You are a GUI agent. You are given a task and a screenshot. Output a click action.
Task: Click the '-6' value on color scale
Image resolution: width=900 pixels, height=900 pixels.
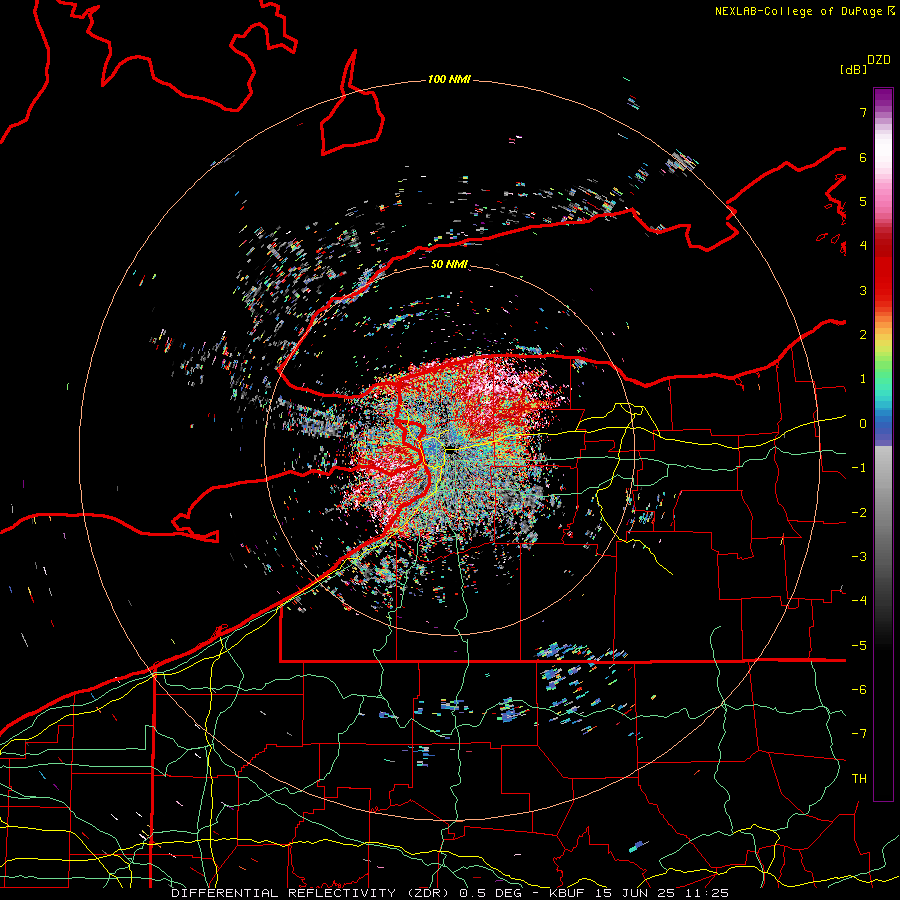pos(859,690)
